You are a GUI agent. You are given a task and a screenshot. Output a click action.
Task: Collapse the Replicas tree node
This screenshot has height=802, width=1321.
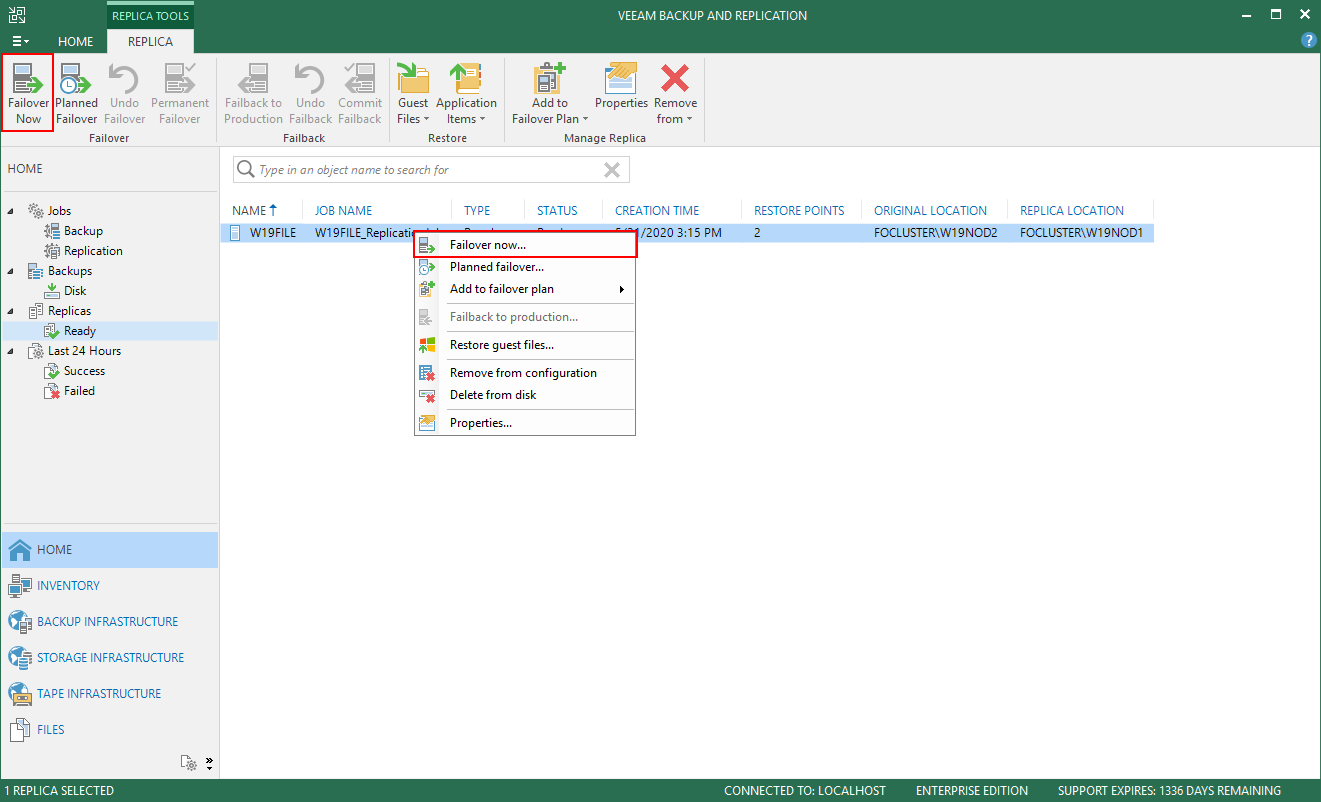tap(11, 311)
